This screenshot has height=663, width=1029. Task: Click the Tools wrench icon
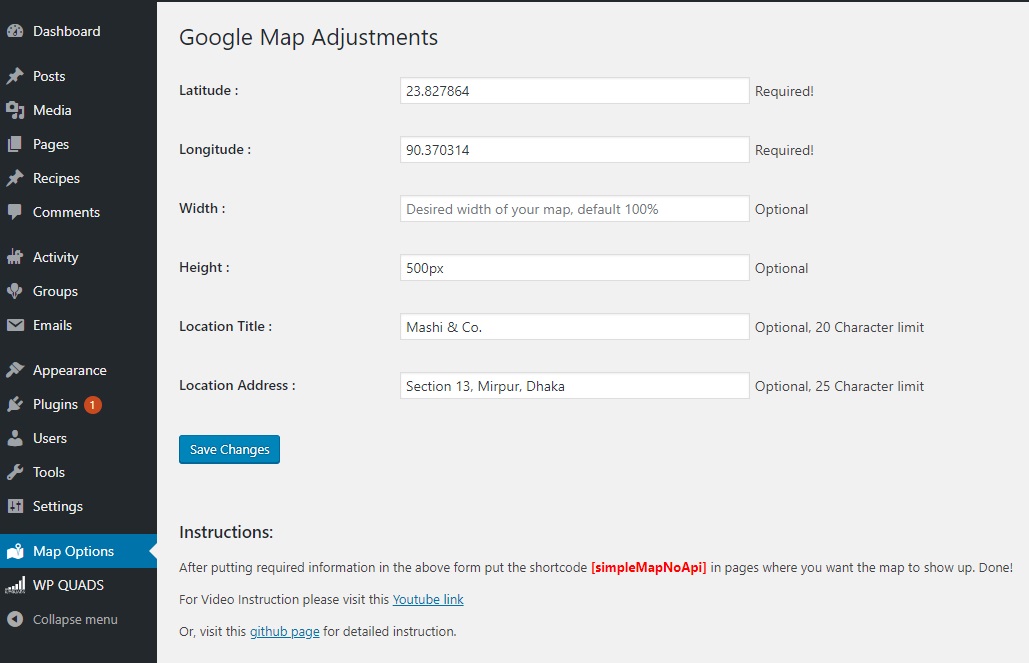click(15, 472)
